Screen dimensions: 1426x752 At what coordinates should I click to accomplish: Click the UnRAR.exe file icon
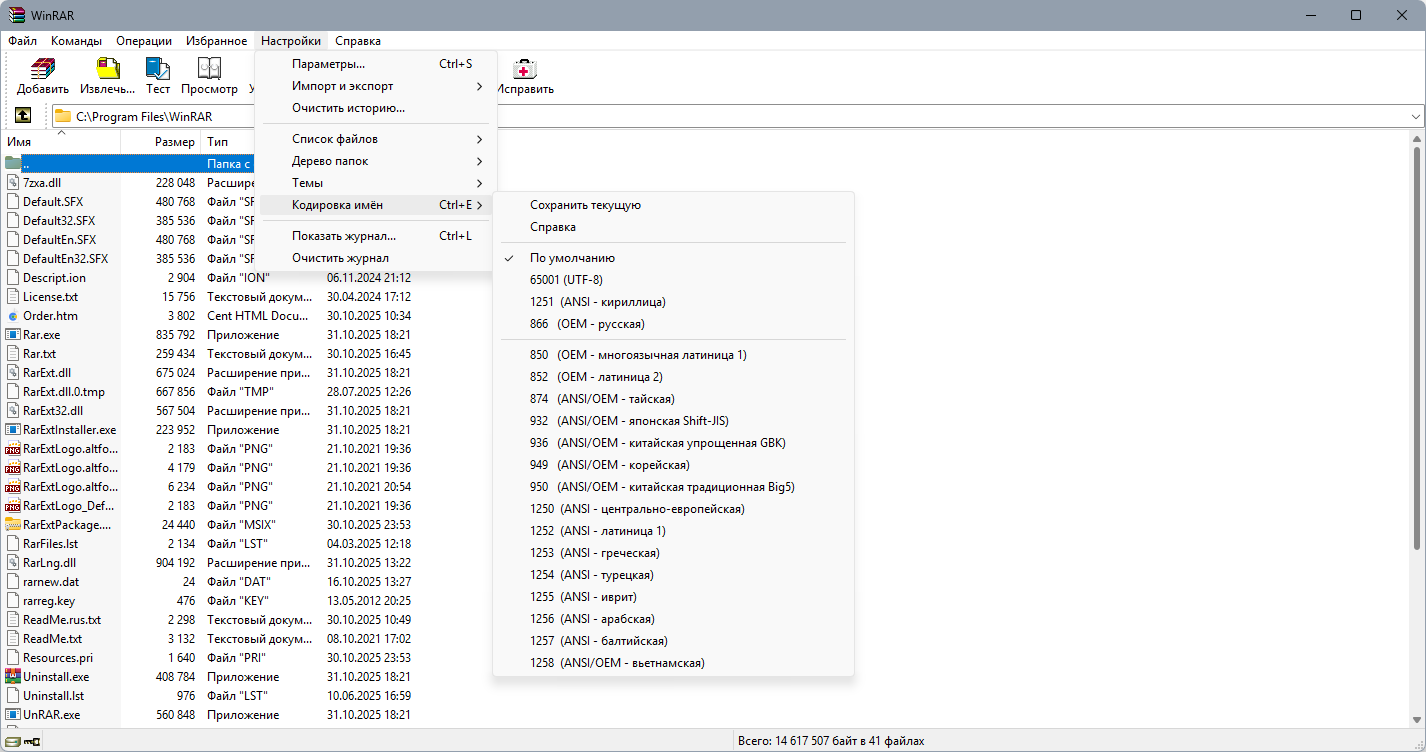[13, 715]
